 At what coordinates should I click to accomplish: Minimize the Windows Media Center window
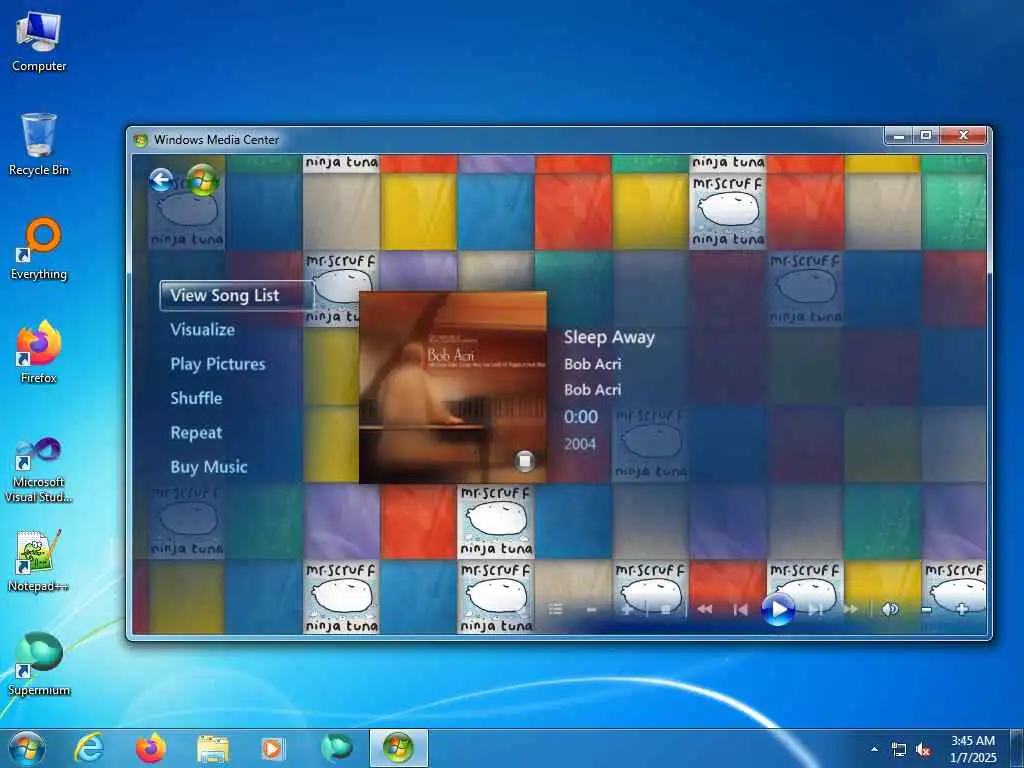click(899, 136)
